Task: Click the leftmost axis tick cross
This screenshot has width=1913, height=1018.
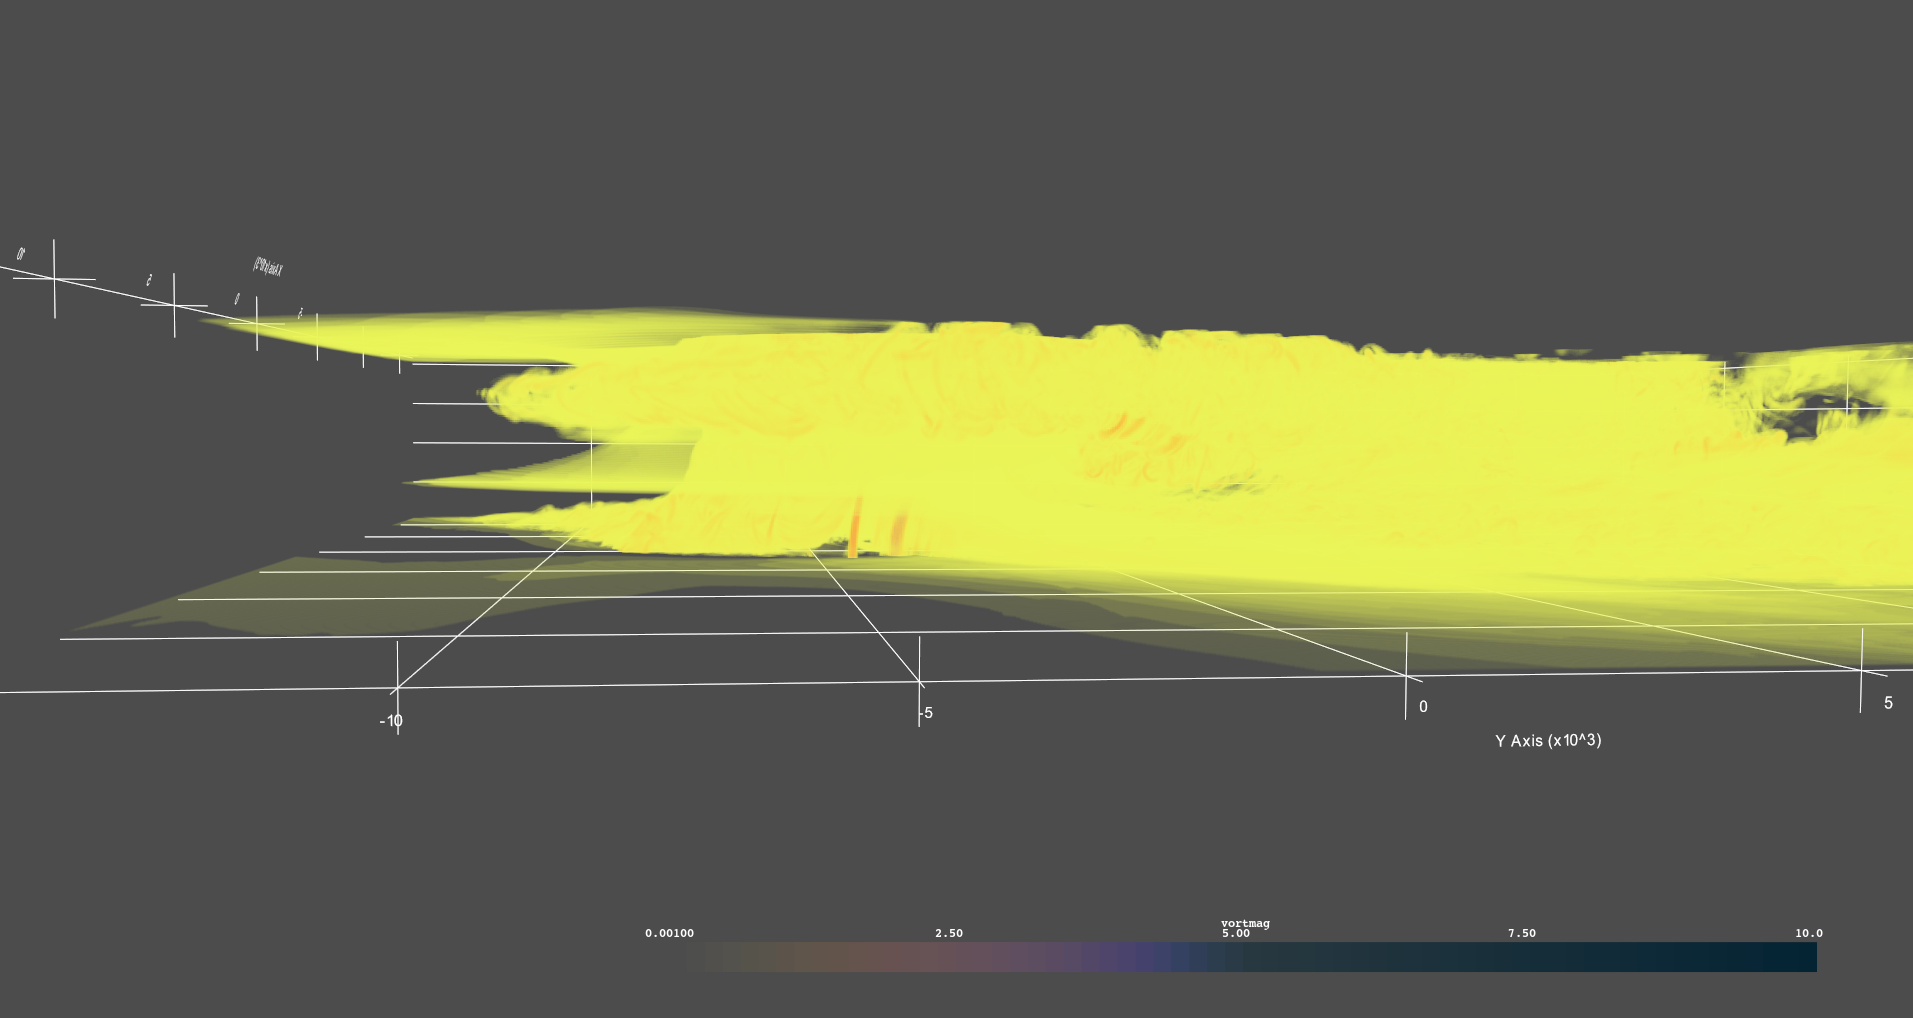Action: (55, 277)
